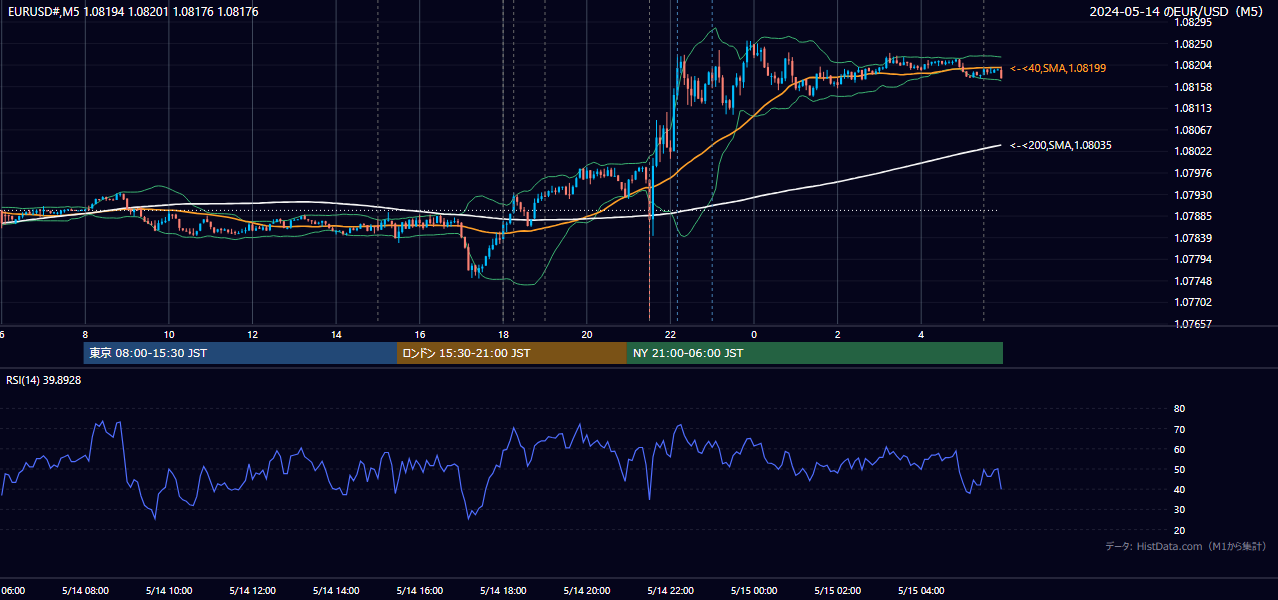Click the 5/14 20:00 date label
Screen dimensions: 1278x600
click(x=587, y=590)
